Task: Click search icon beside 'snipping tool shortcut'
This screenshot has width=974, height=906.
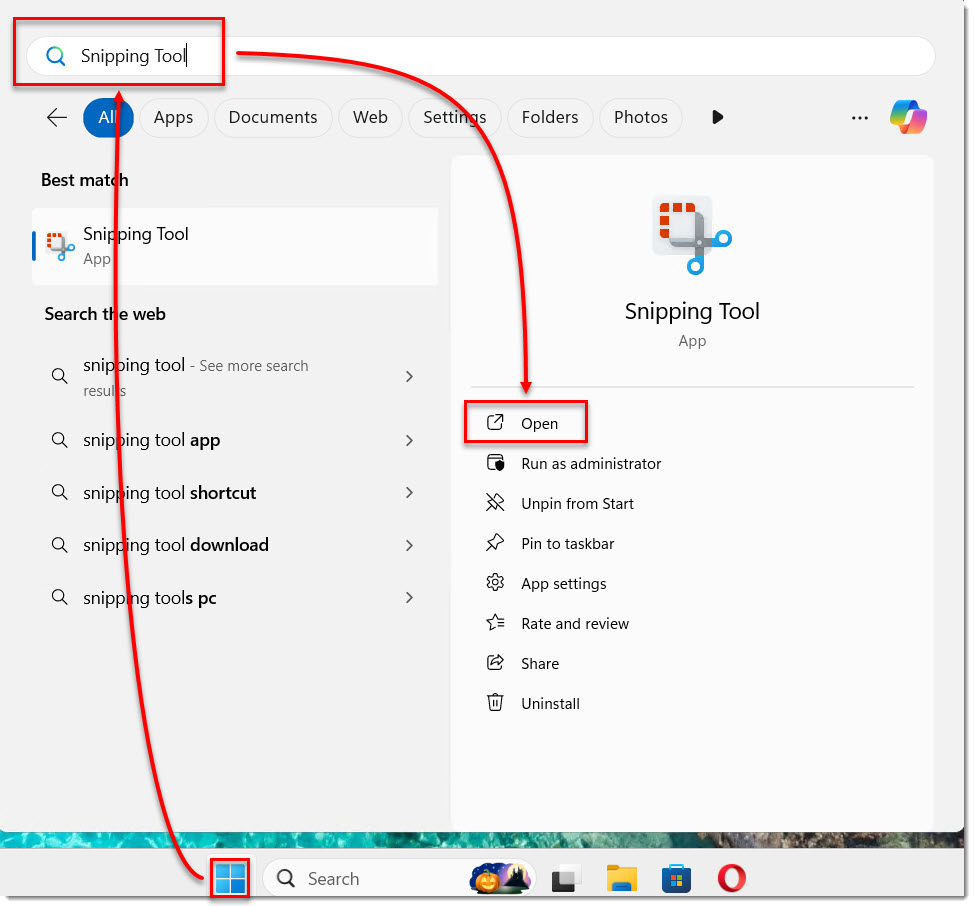Action: [x=60, y=492]
